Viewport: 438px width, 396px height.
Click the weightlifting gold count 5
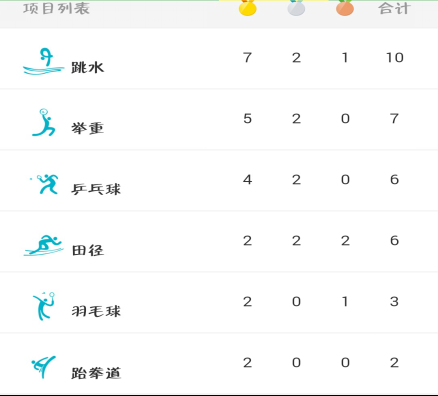click(247, 119)
